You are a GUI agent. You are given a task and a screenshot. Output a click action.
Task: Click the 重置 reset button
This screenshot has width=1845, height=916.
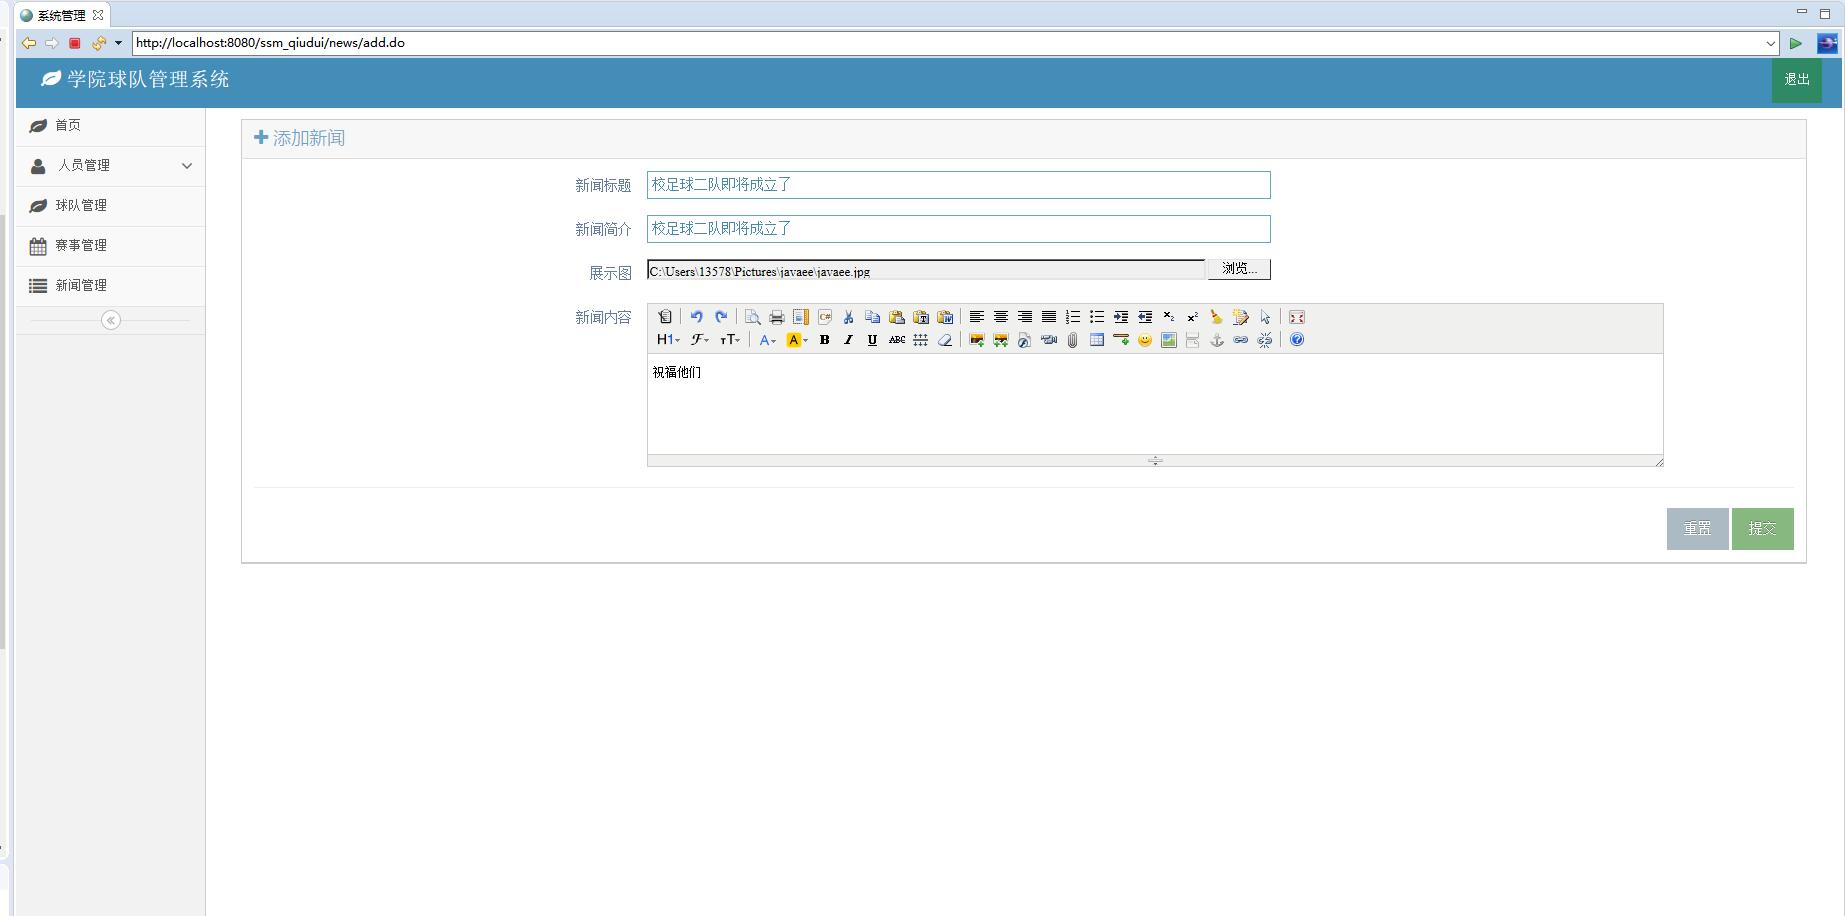click(x=1697, y=529)
